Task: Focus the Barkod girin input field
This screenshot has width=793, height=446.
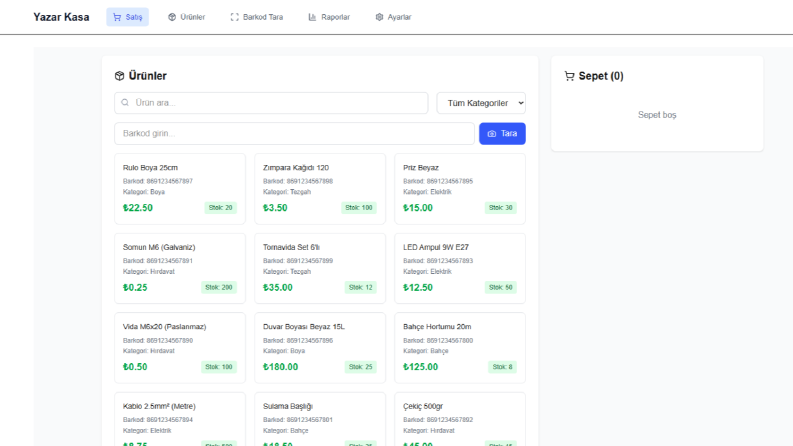Action: tap(294, 133)
